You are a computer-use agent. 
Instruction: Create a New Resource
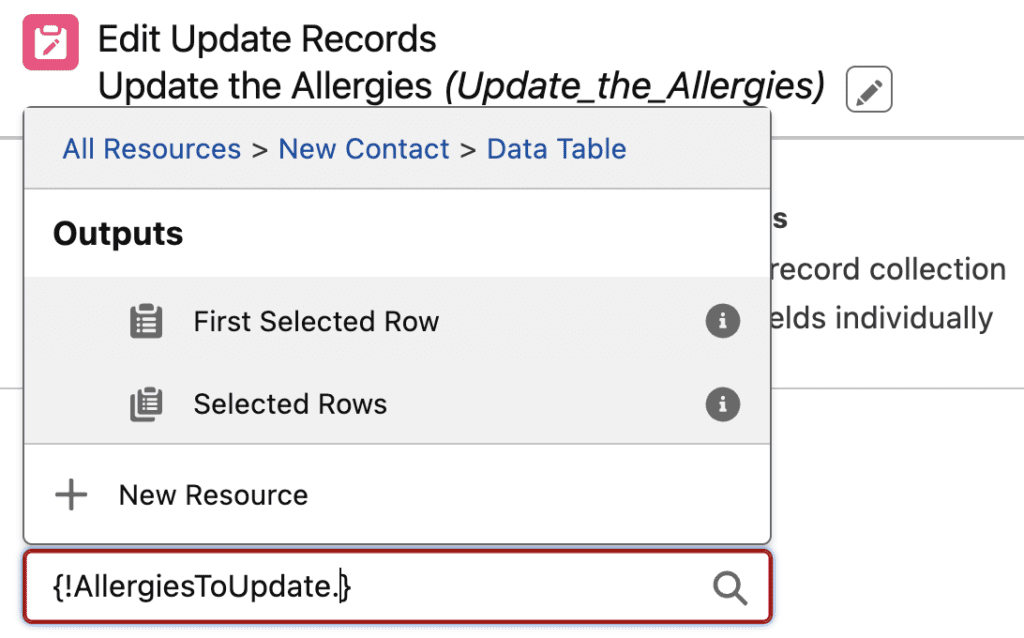coord(213,495)
